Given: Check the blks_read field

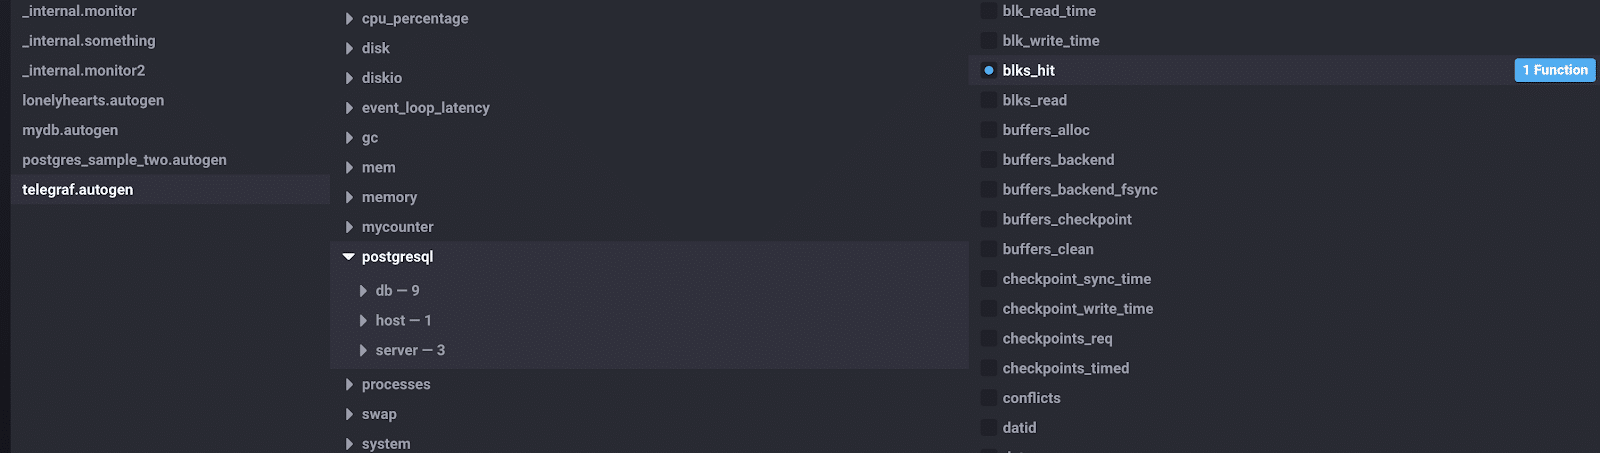Looking at the screenshot, I should point(989,100).
